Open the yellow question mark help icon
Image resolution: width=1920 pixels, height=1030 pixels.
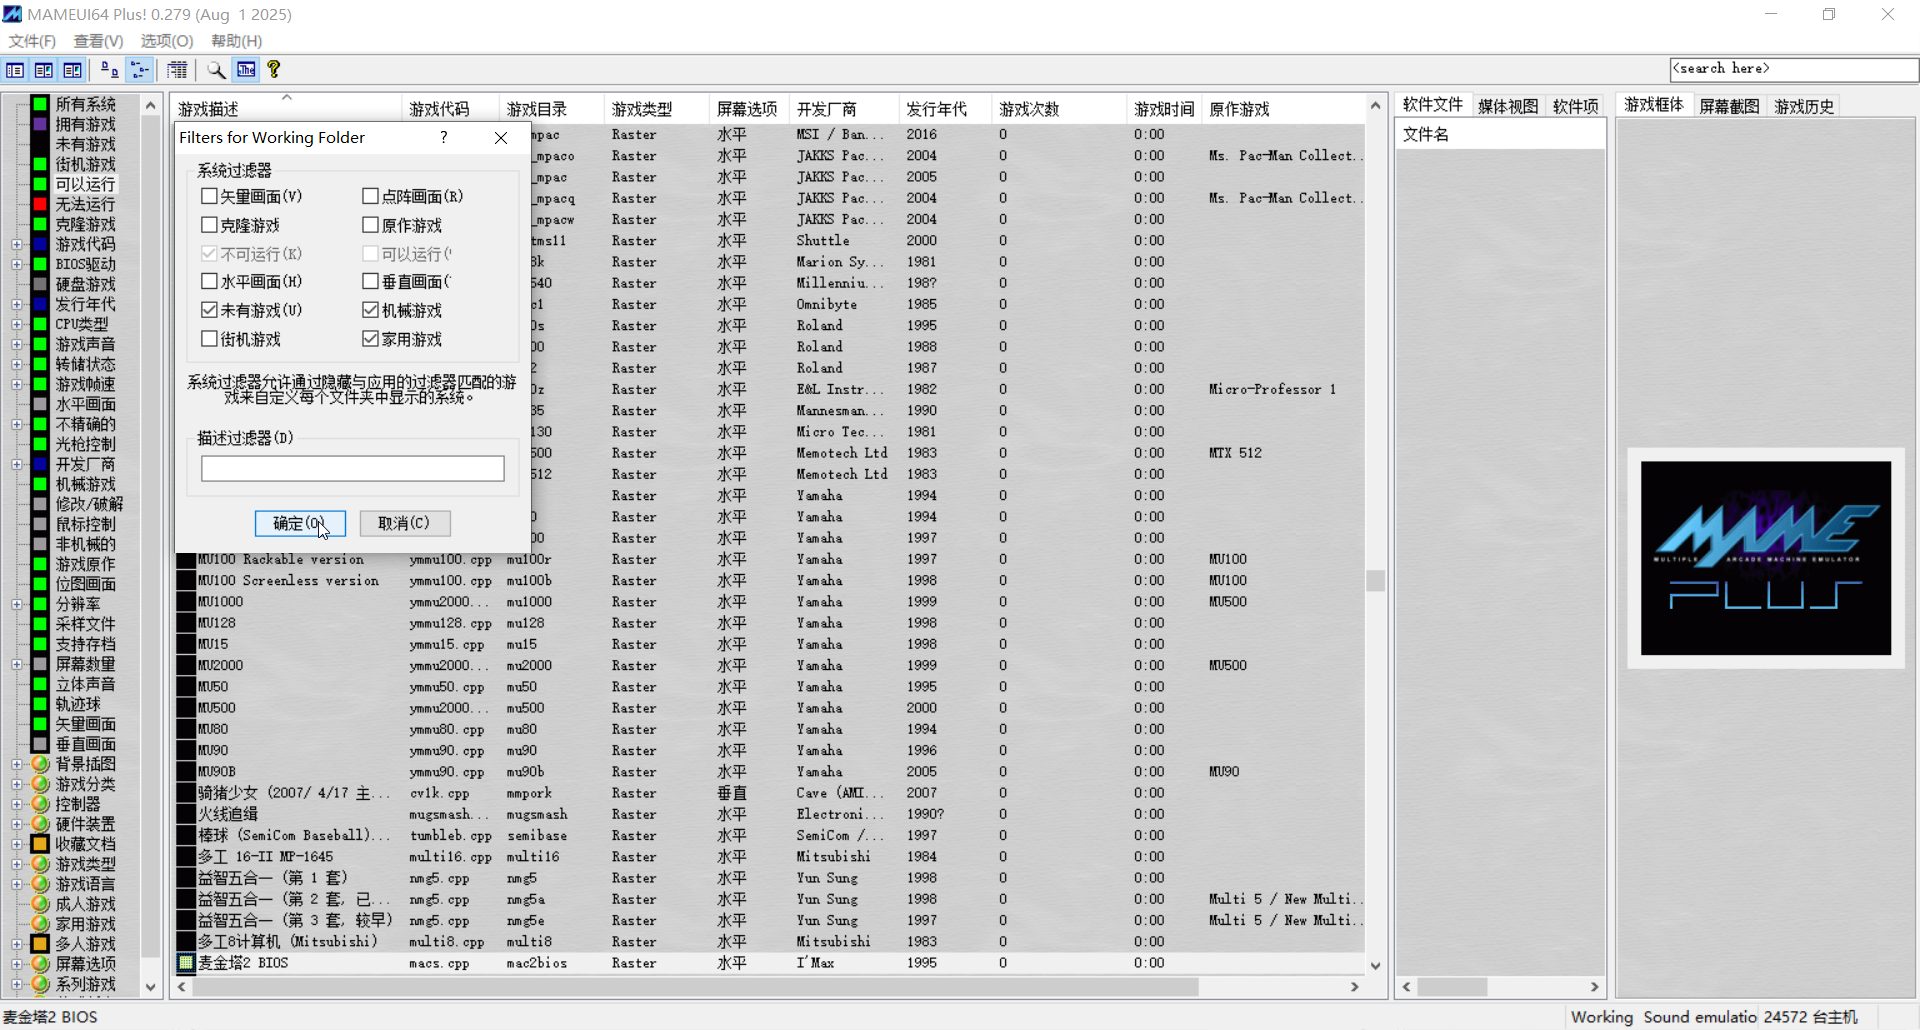coord(274,69)
